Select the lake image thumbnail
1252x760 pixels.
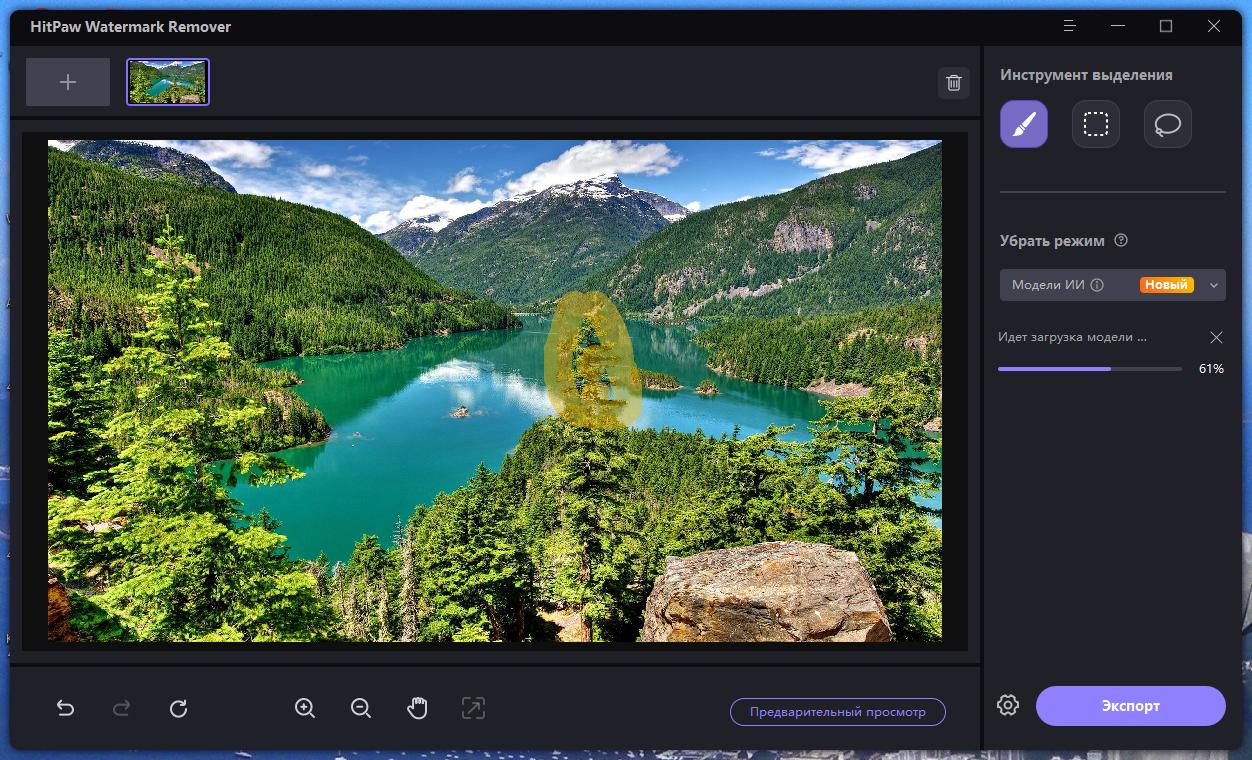tap(168, 82)
